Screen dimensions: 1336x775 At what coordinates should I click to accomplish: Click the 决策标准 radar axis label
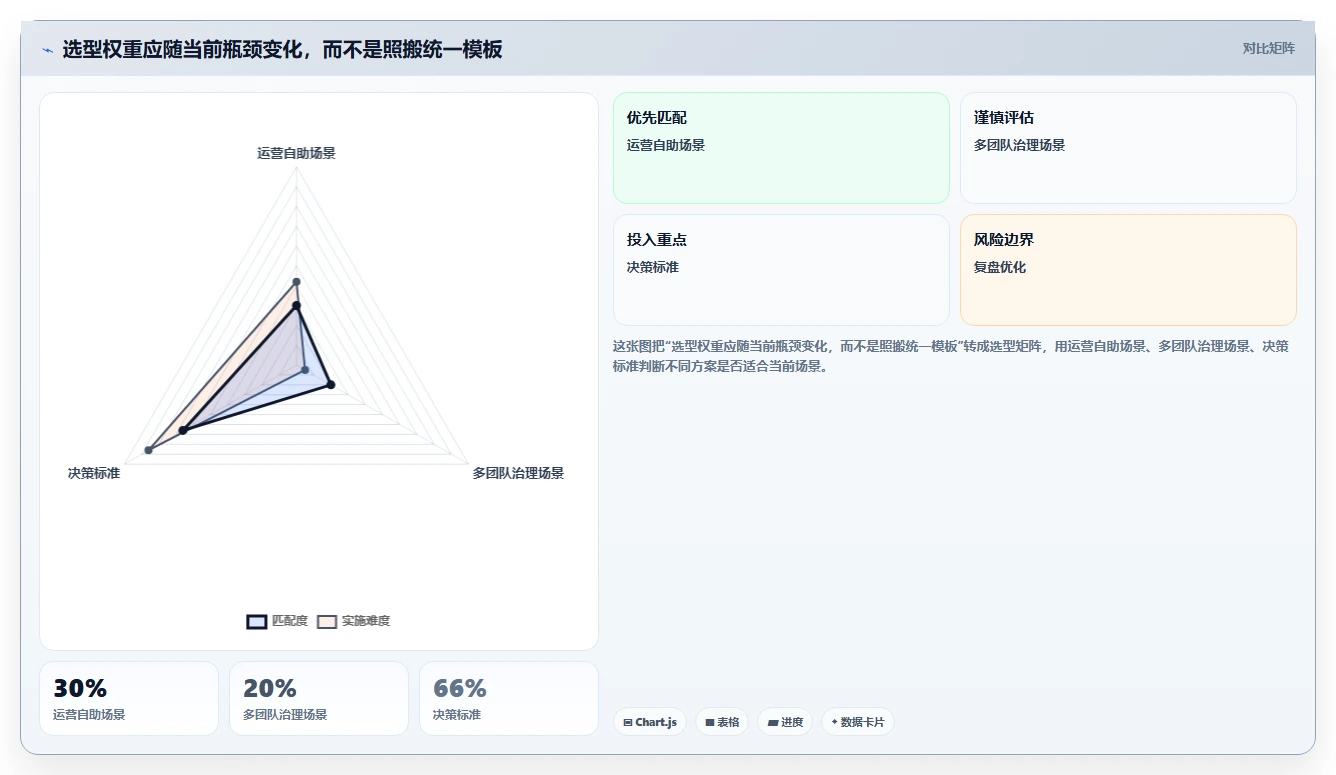tap(94, 473)
